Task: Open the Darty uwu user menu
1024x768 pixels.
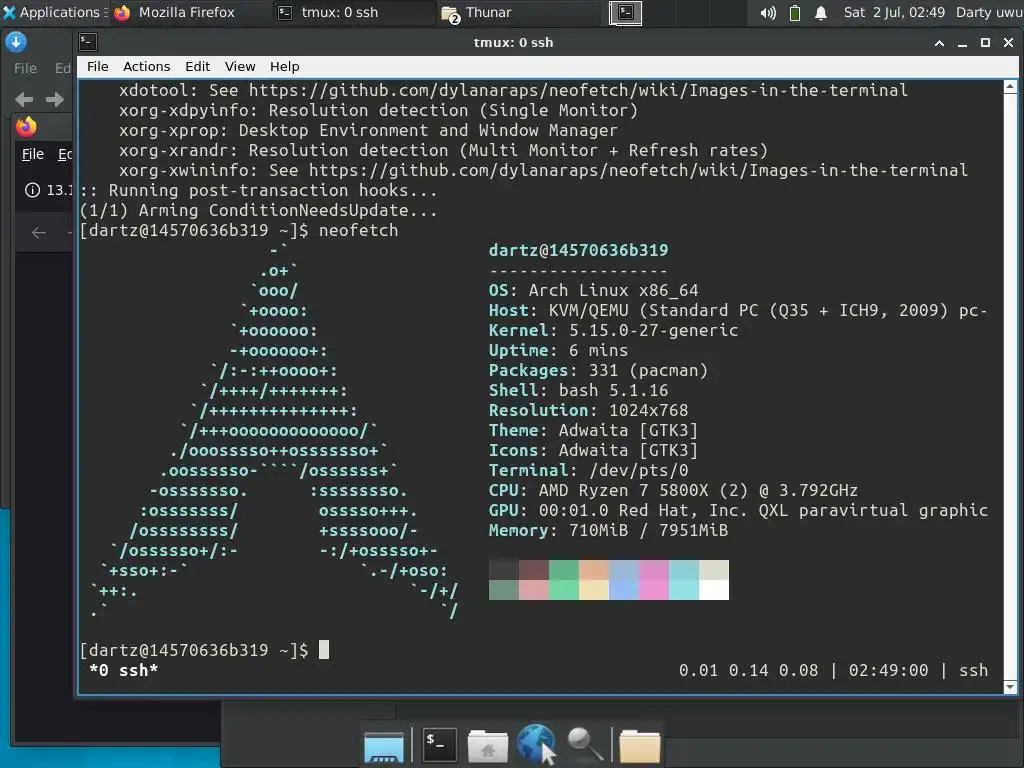Action: (988, 12)
